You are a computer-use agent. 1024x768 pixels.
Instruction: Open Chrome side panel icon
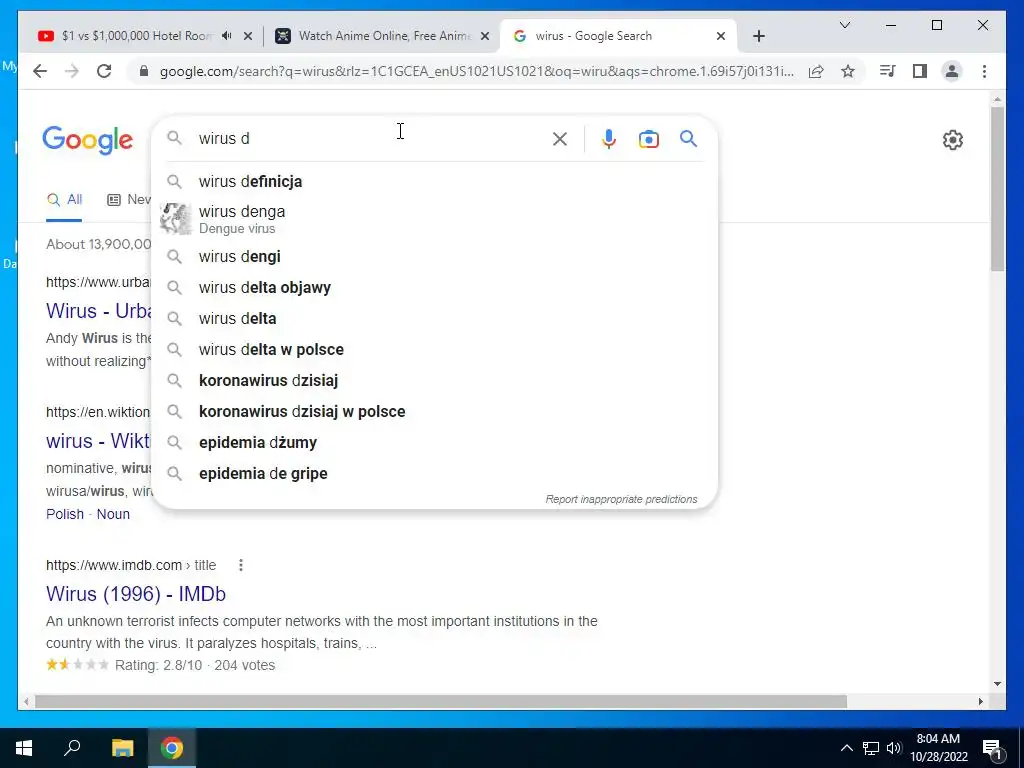pyautogui.click(x=920, y=71)
